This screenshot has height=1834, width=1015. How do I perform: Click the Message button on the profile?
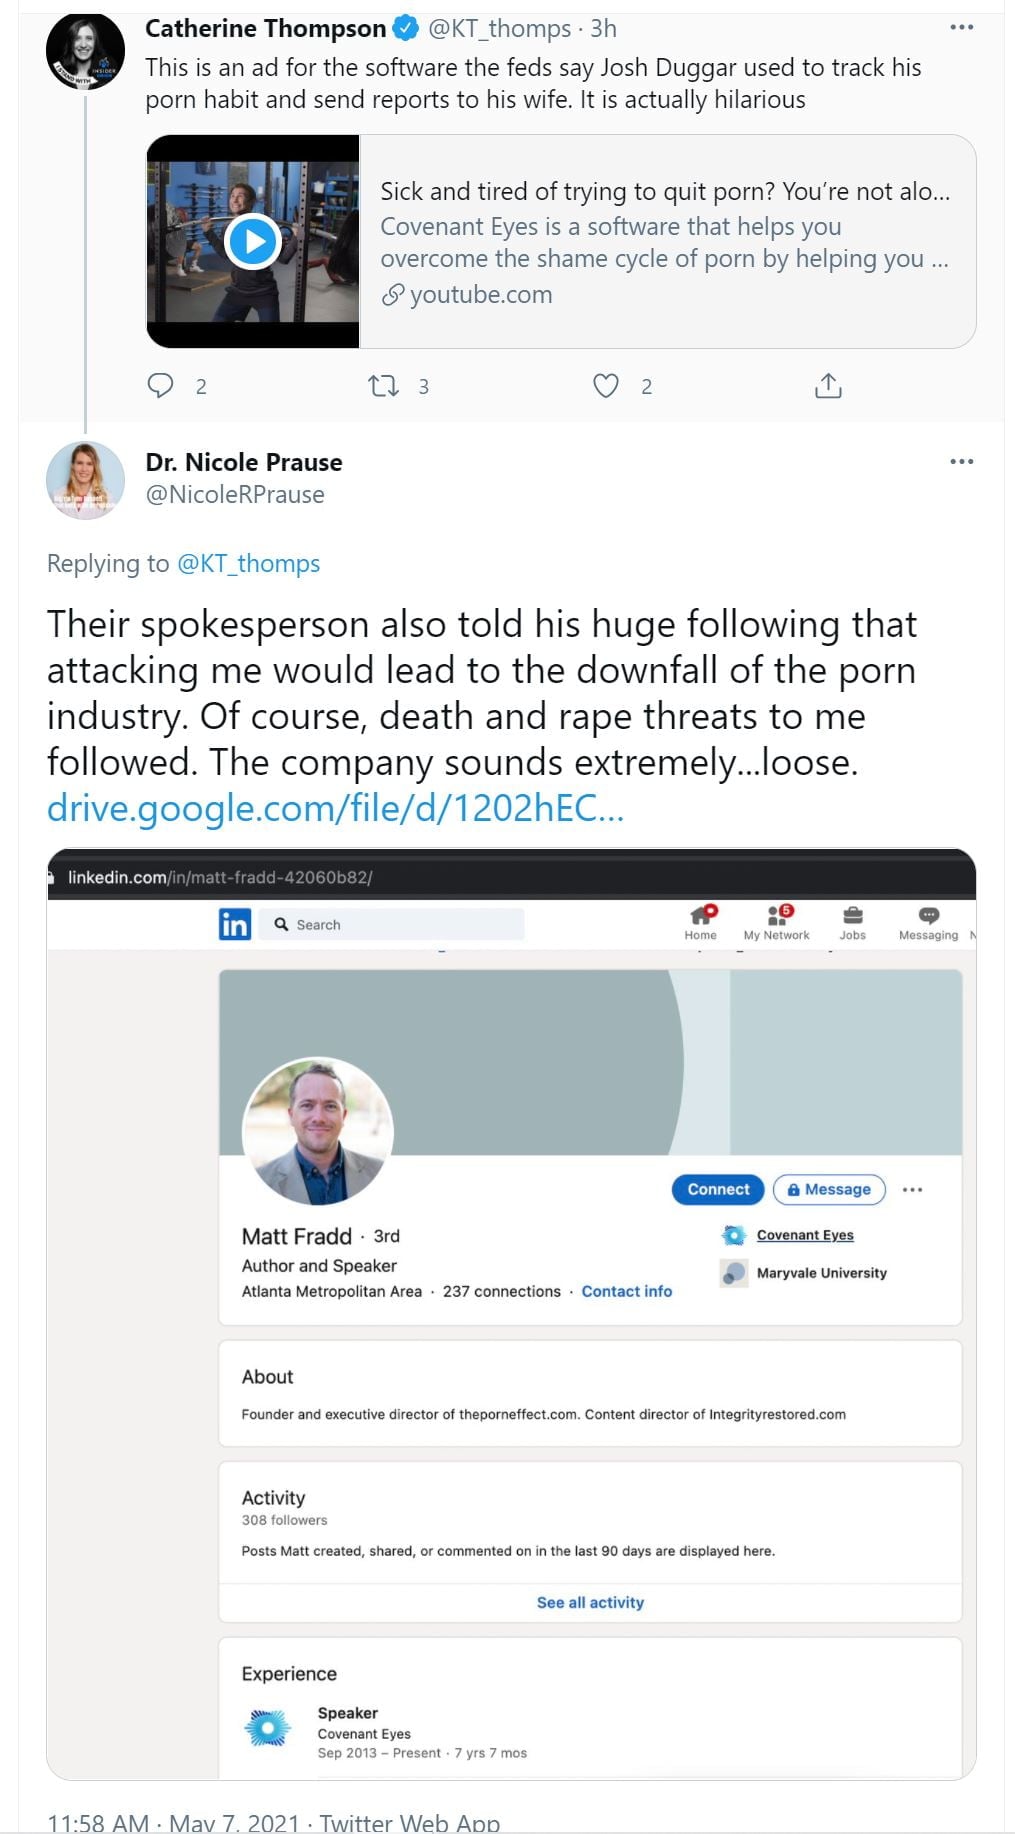(829, 1189)
